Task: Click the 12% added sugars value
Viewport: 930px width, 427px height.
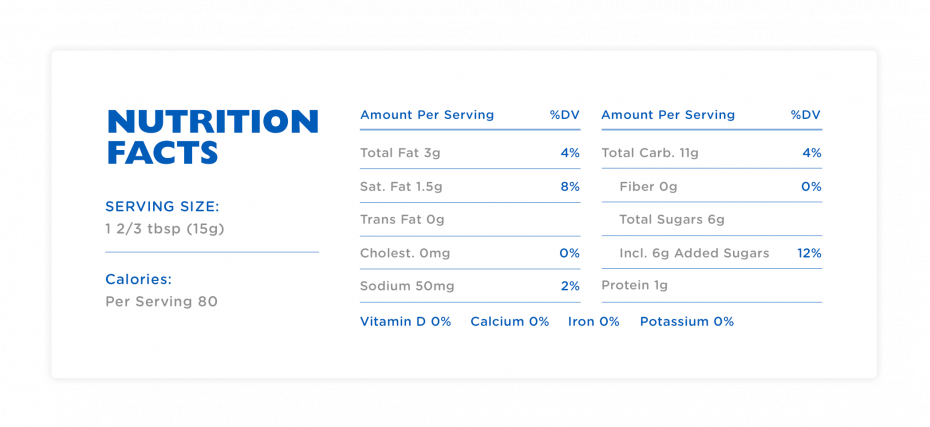Action: pyautogui.click(x=810, y=253)
